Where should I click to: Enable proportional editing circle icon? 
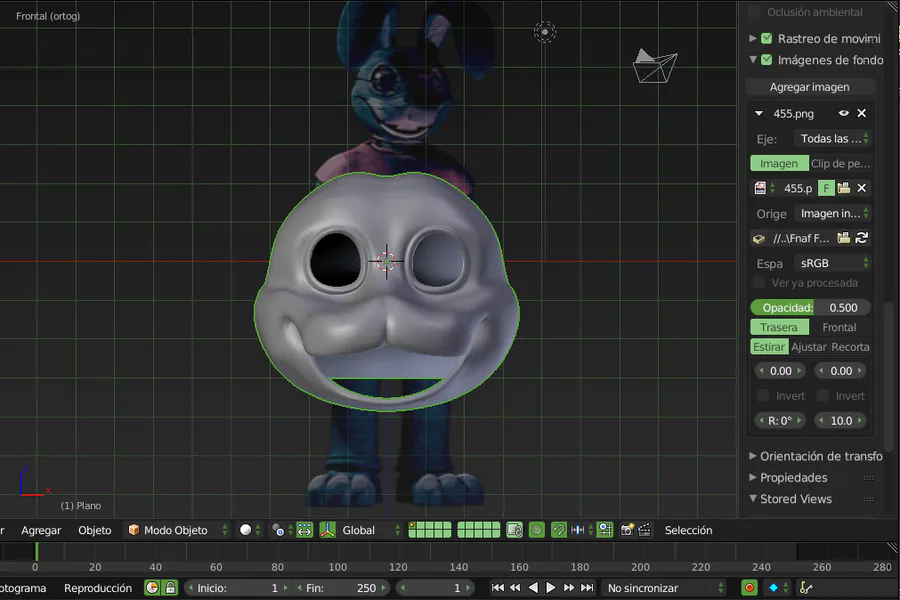[537, 530]
